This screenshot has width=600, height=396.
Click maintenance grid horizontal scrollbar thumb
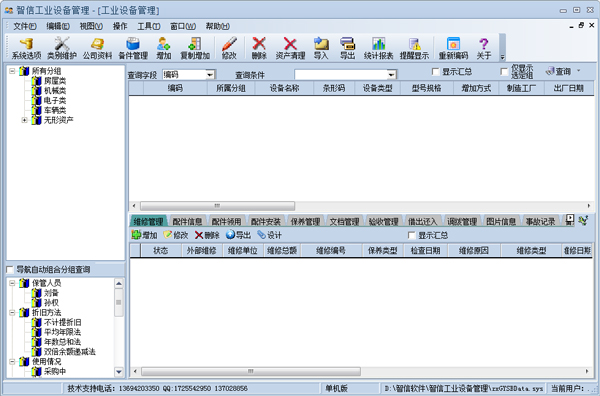pos(251,371)
